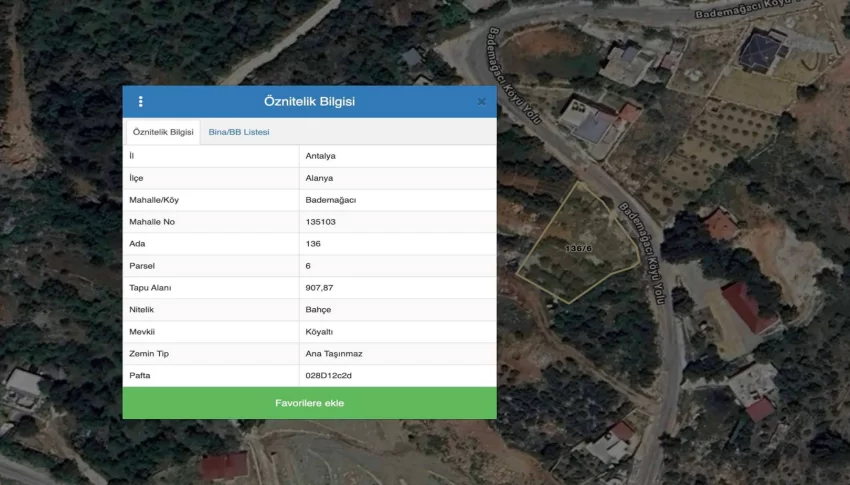Click the Nitelik field label
850x485 pixels.
141,309
